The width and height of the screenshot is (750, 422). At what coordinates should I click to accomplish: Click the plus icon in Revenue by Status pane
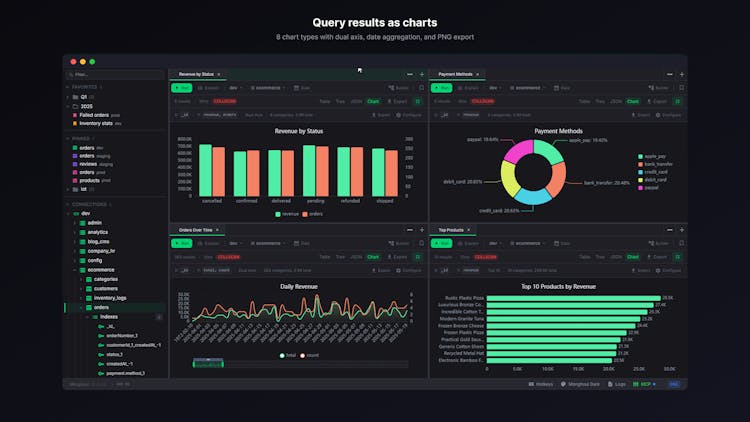421,74
